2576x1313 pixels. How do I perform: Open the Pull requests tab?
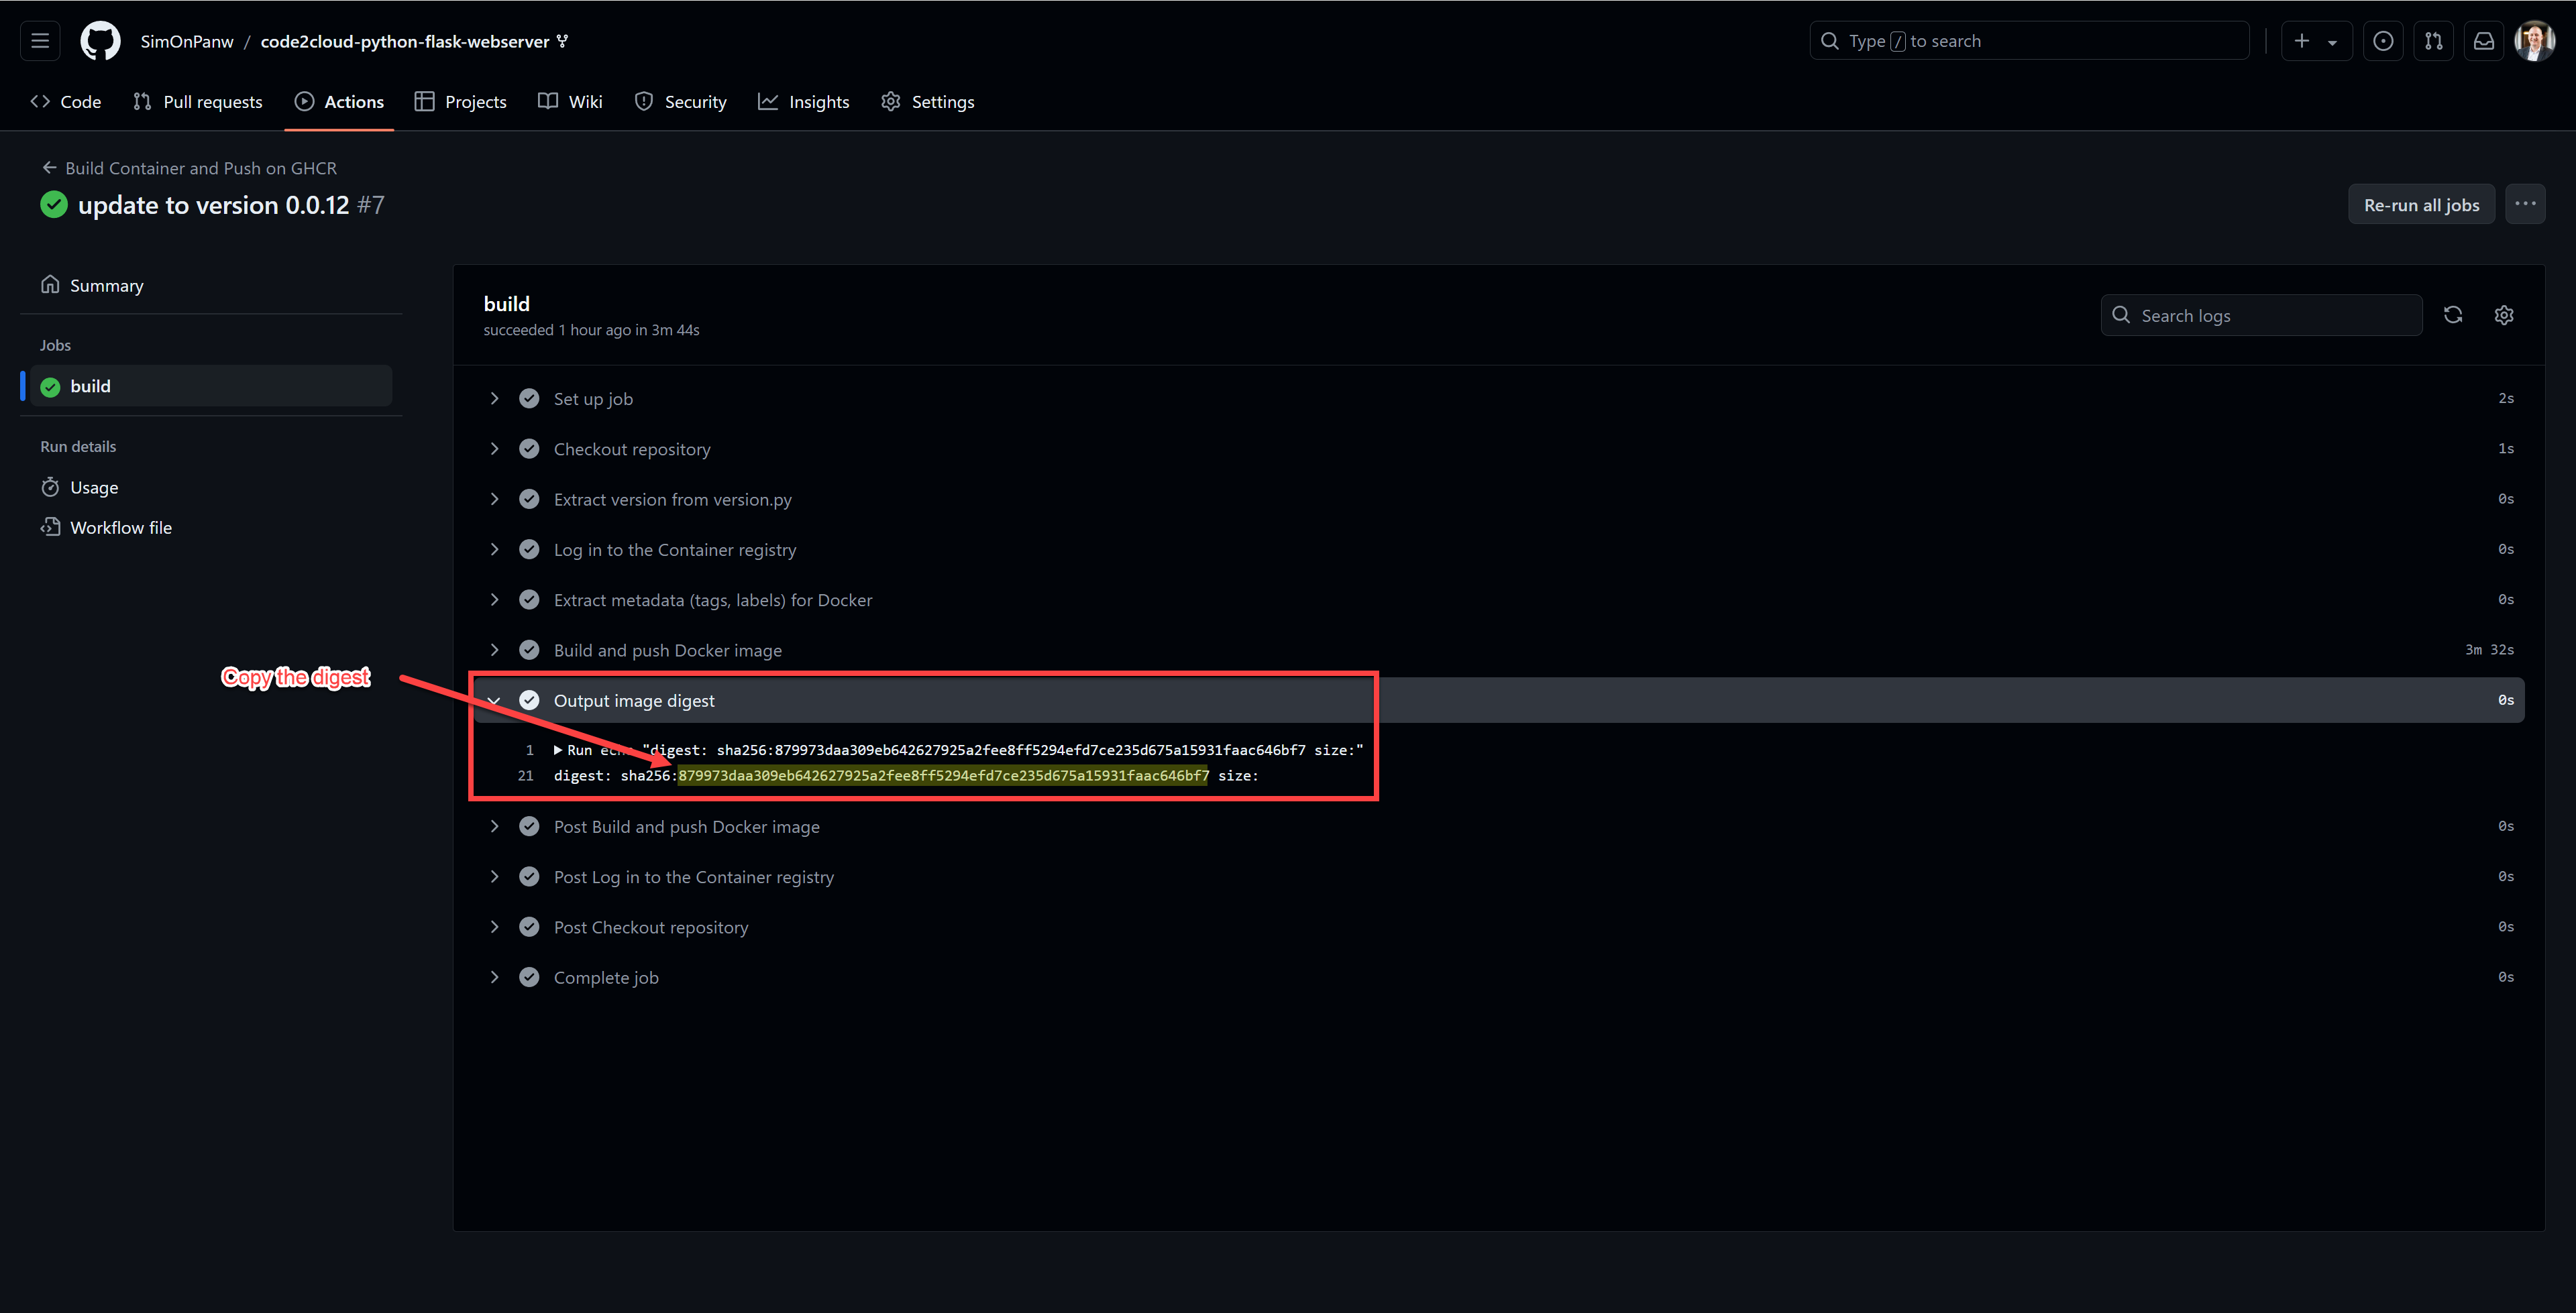click(198, 102)
